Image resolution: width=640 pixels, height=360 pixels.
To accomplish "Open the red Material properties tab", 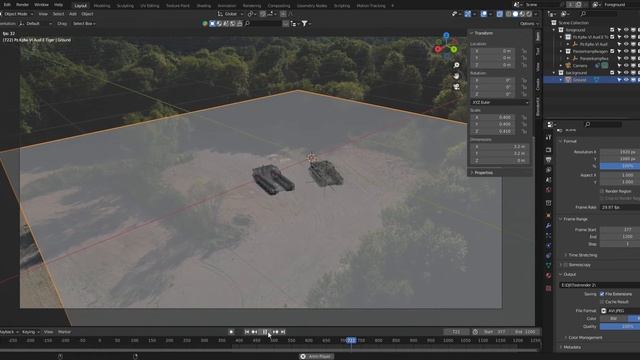I will (x=548, y=276).
